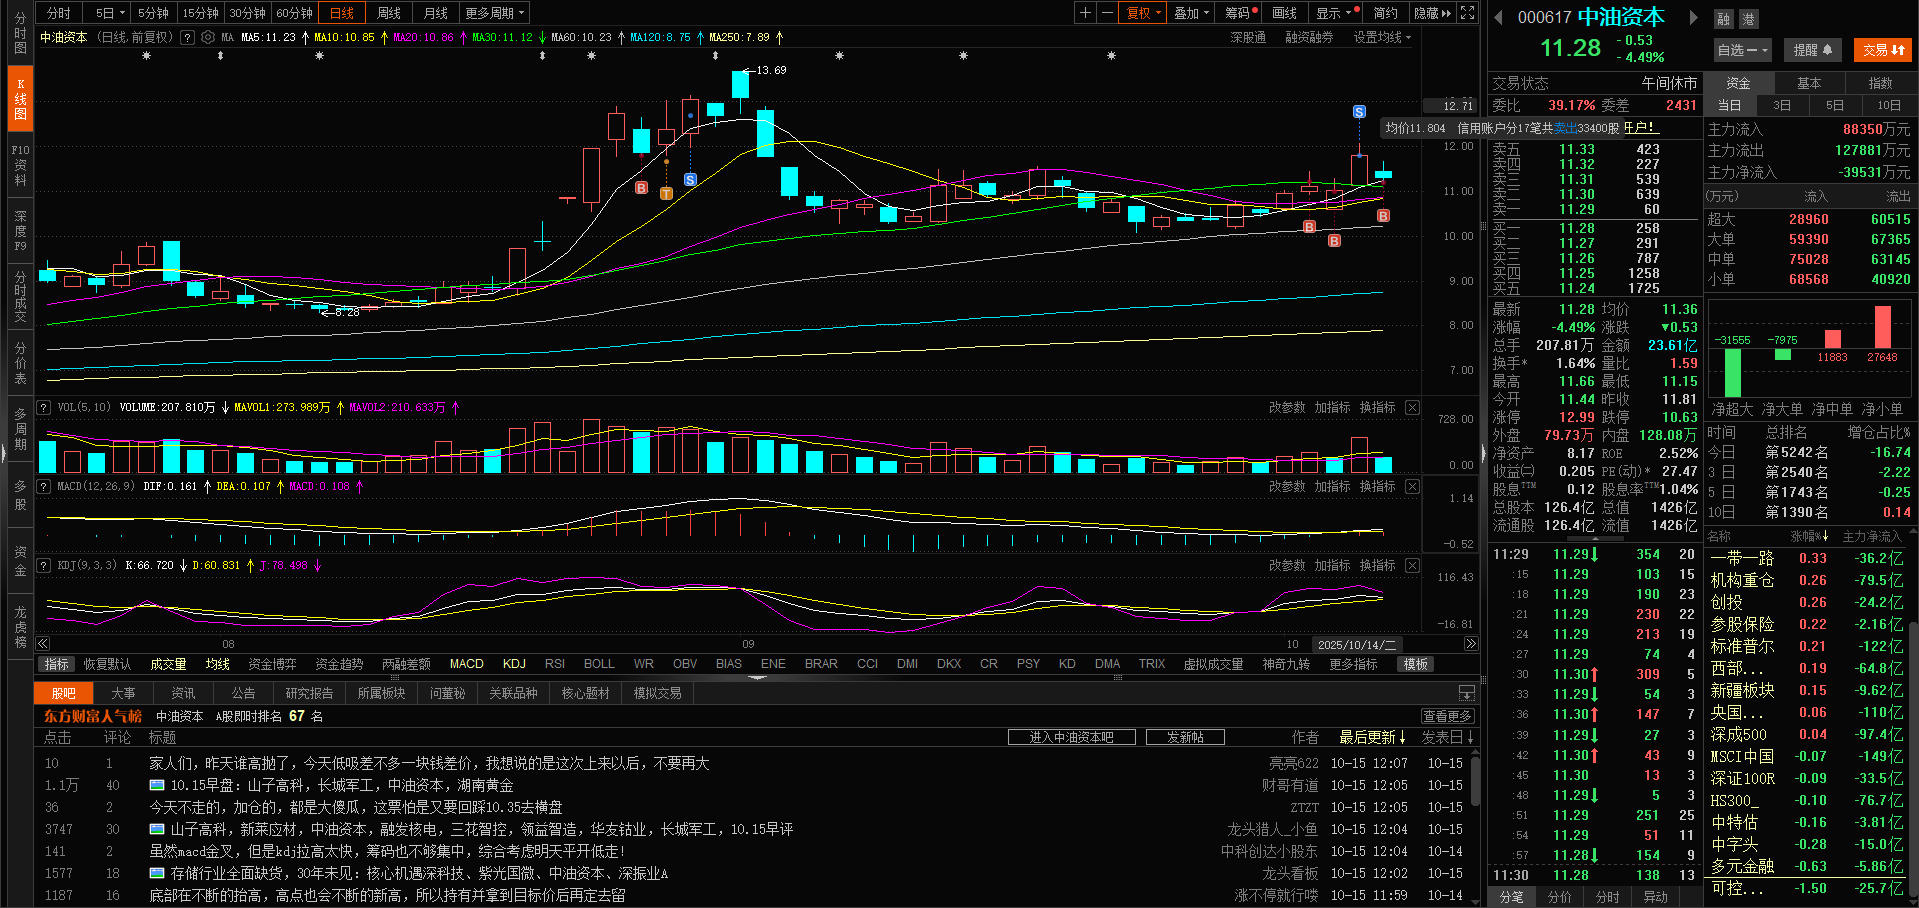1919x908 pixels.
Task: Close the KDJ indicator panel
Action: [1412, 566]
